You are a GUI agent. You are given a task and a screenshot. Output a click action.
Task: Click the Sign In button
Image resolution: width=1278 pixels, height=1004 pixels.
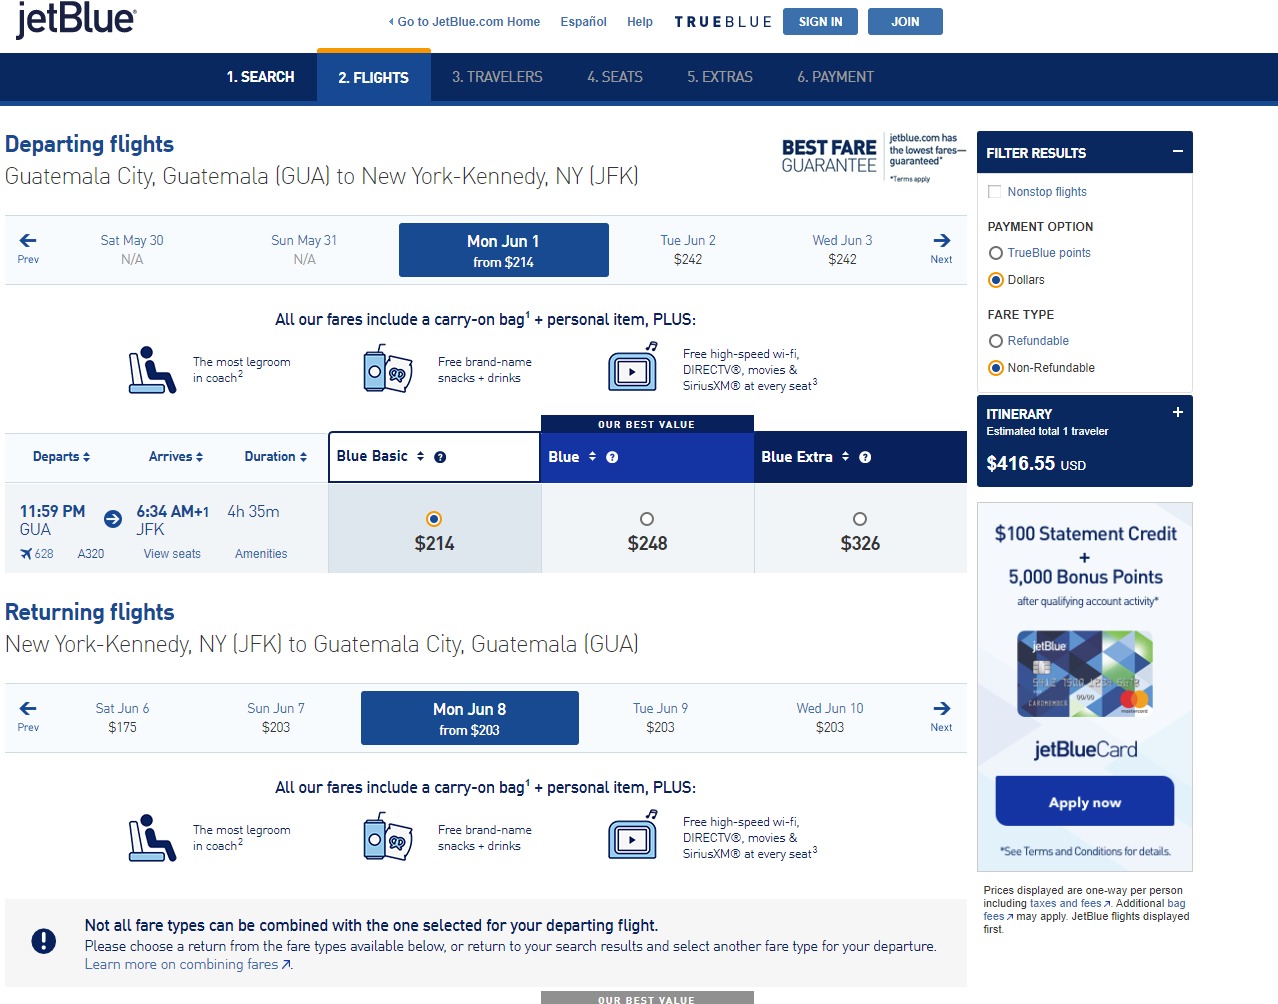[x=820, y=21]
